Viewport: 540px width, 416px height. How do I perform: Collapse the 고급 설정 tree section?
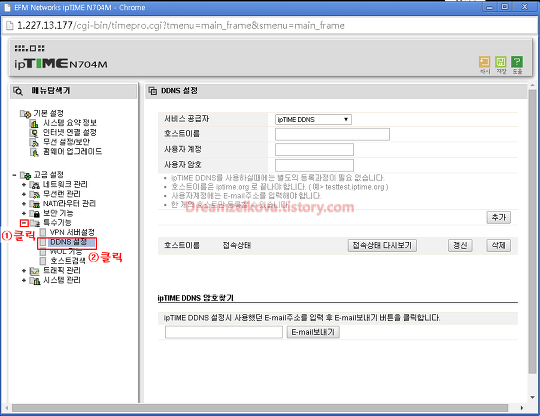pos(14,175)
